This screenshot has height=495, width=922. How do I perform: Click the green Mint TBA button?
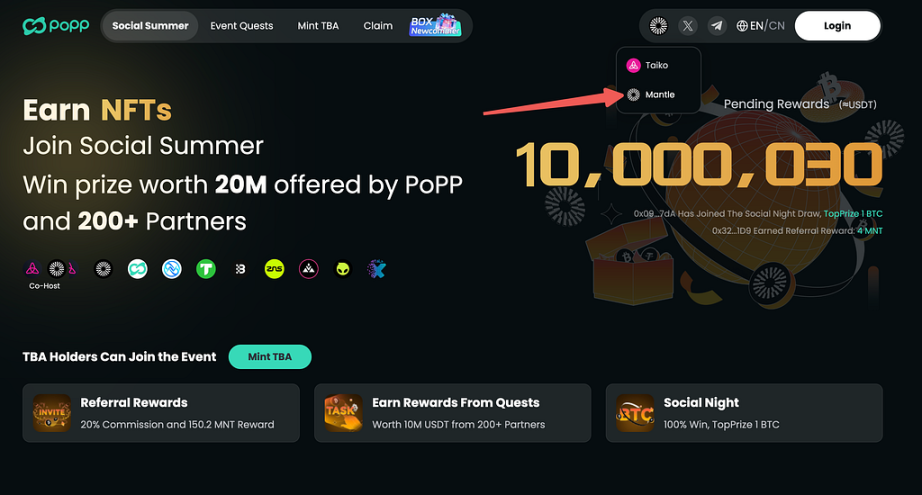(x=270, y=357)
